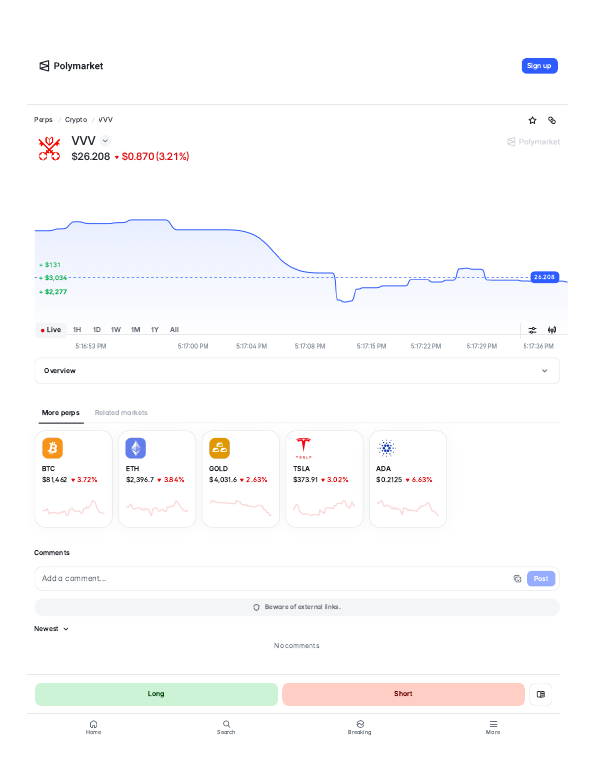This screenshot has width=595, height=770.
Task: Click the BTC price $81,462
Action: pos(54,480)
